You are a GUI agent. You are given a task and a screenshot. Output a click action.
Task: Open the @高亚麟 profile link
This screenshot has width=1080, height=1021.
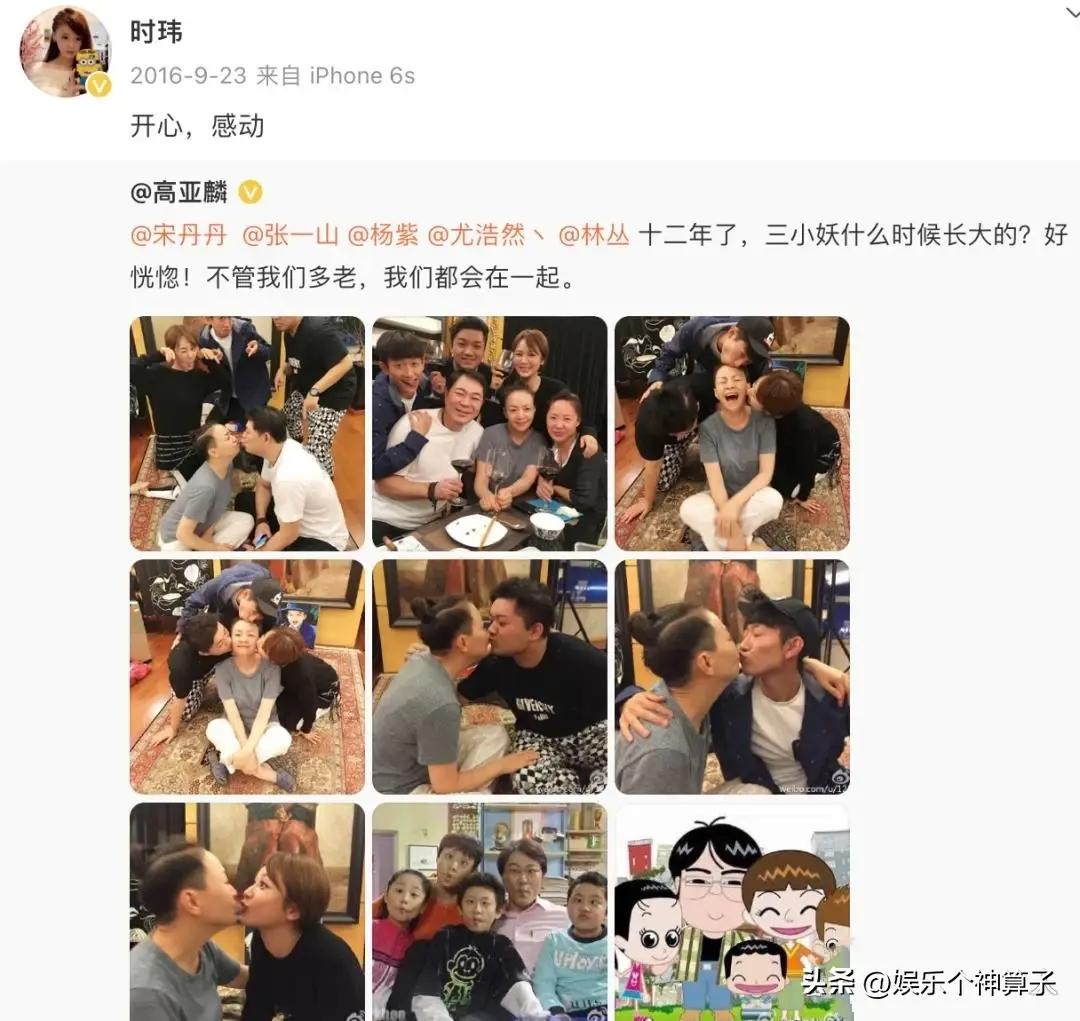pyautogui.click(x=179, y=192)
